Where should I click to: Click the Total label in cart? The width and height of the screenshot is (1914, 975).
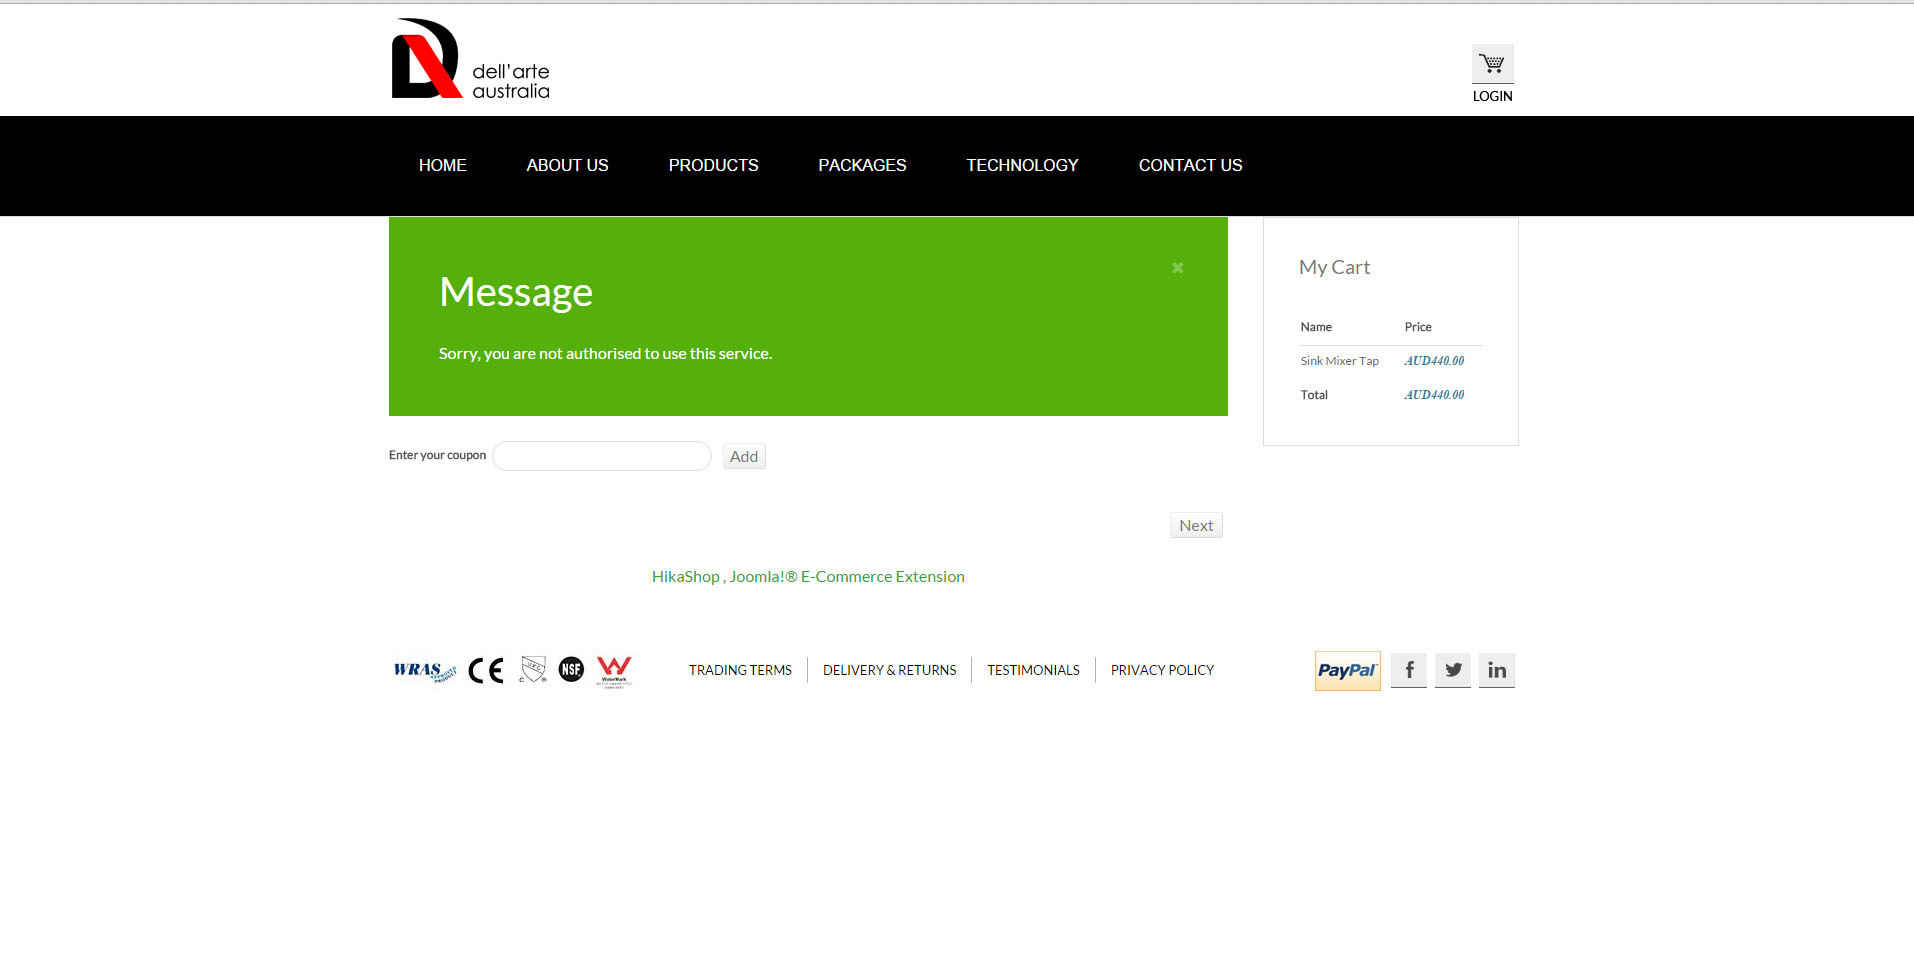(1314, 395)
